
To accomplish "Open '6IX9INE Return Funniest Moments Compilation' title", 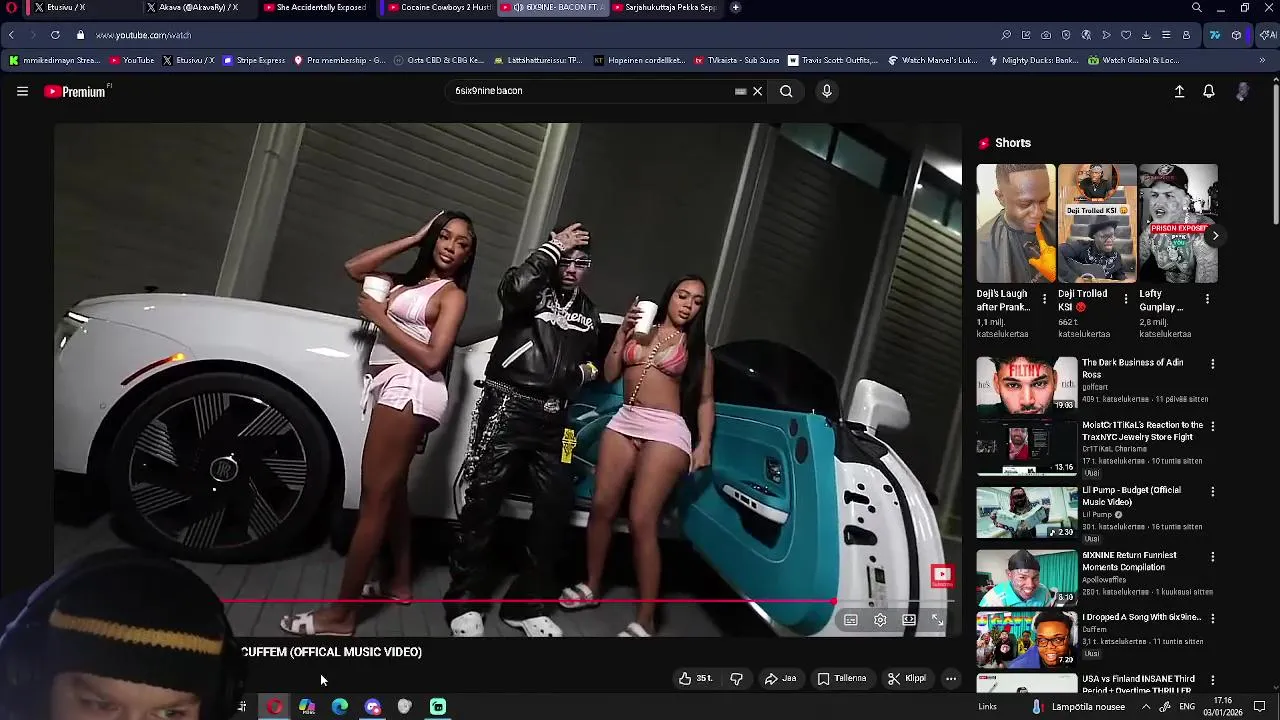I will click(x=1129, y=561).
